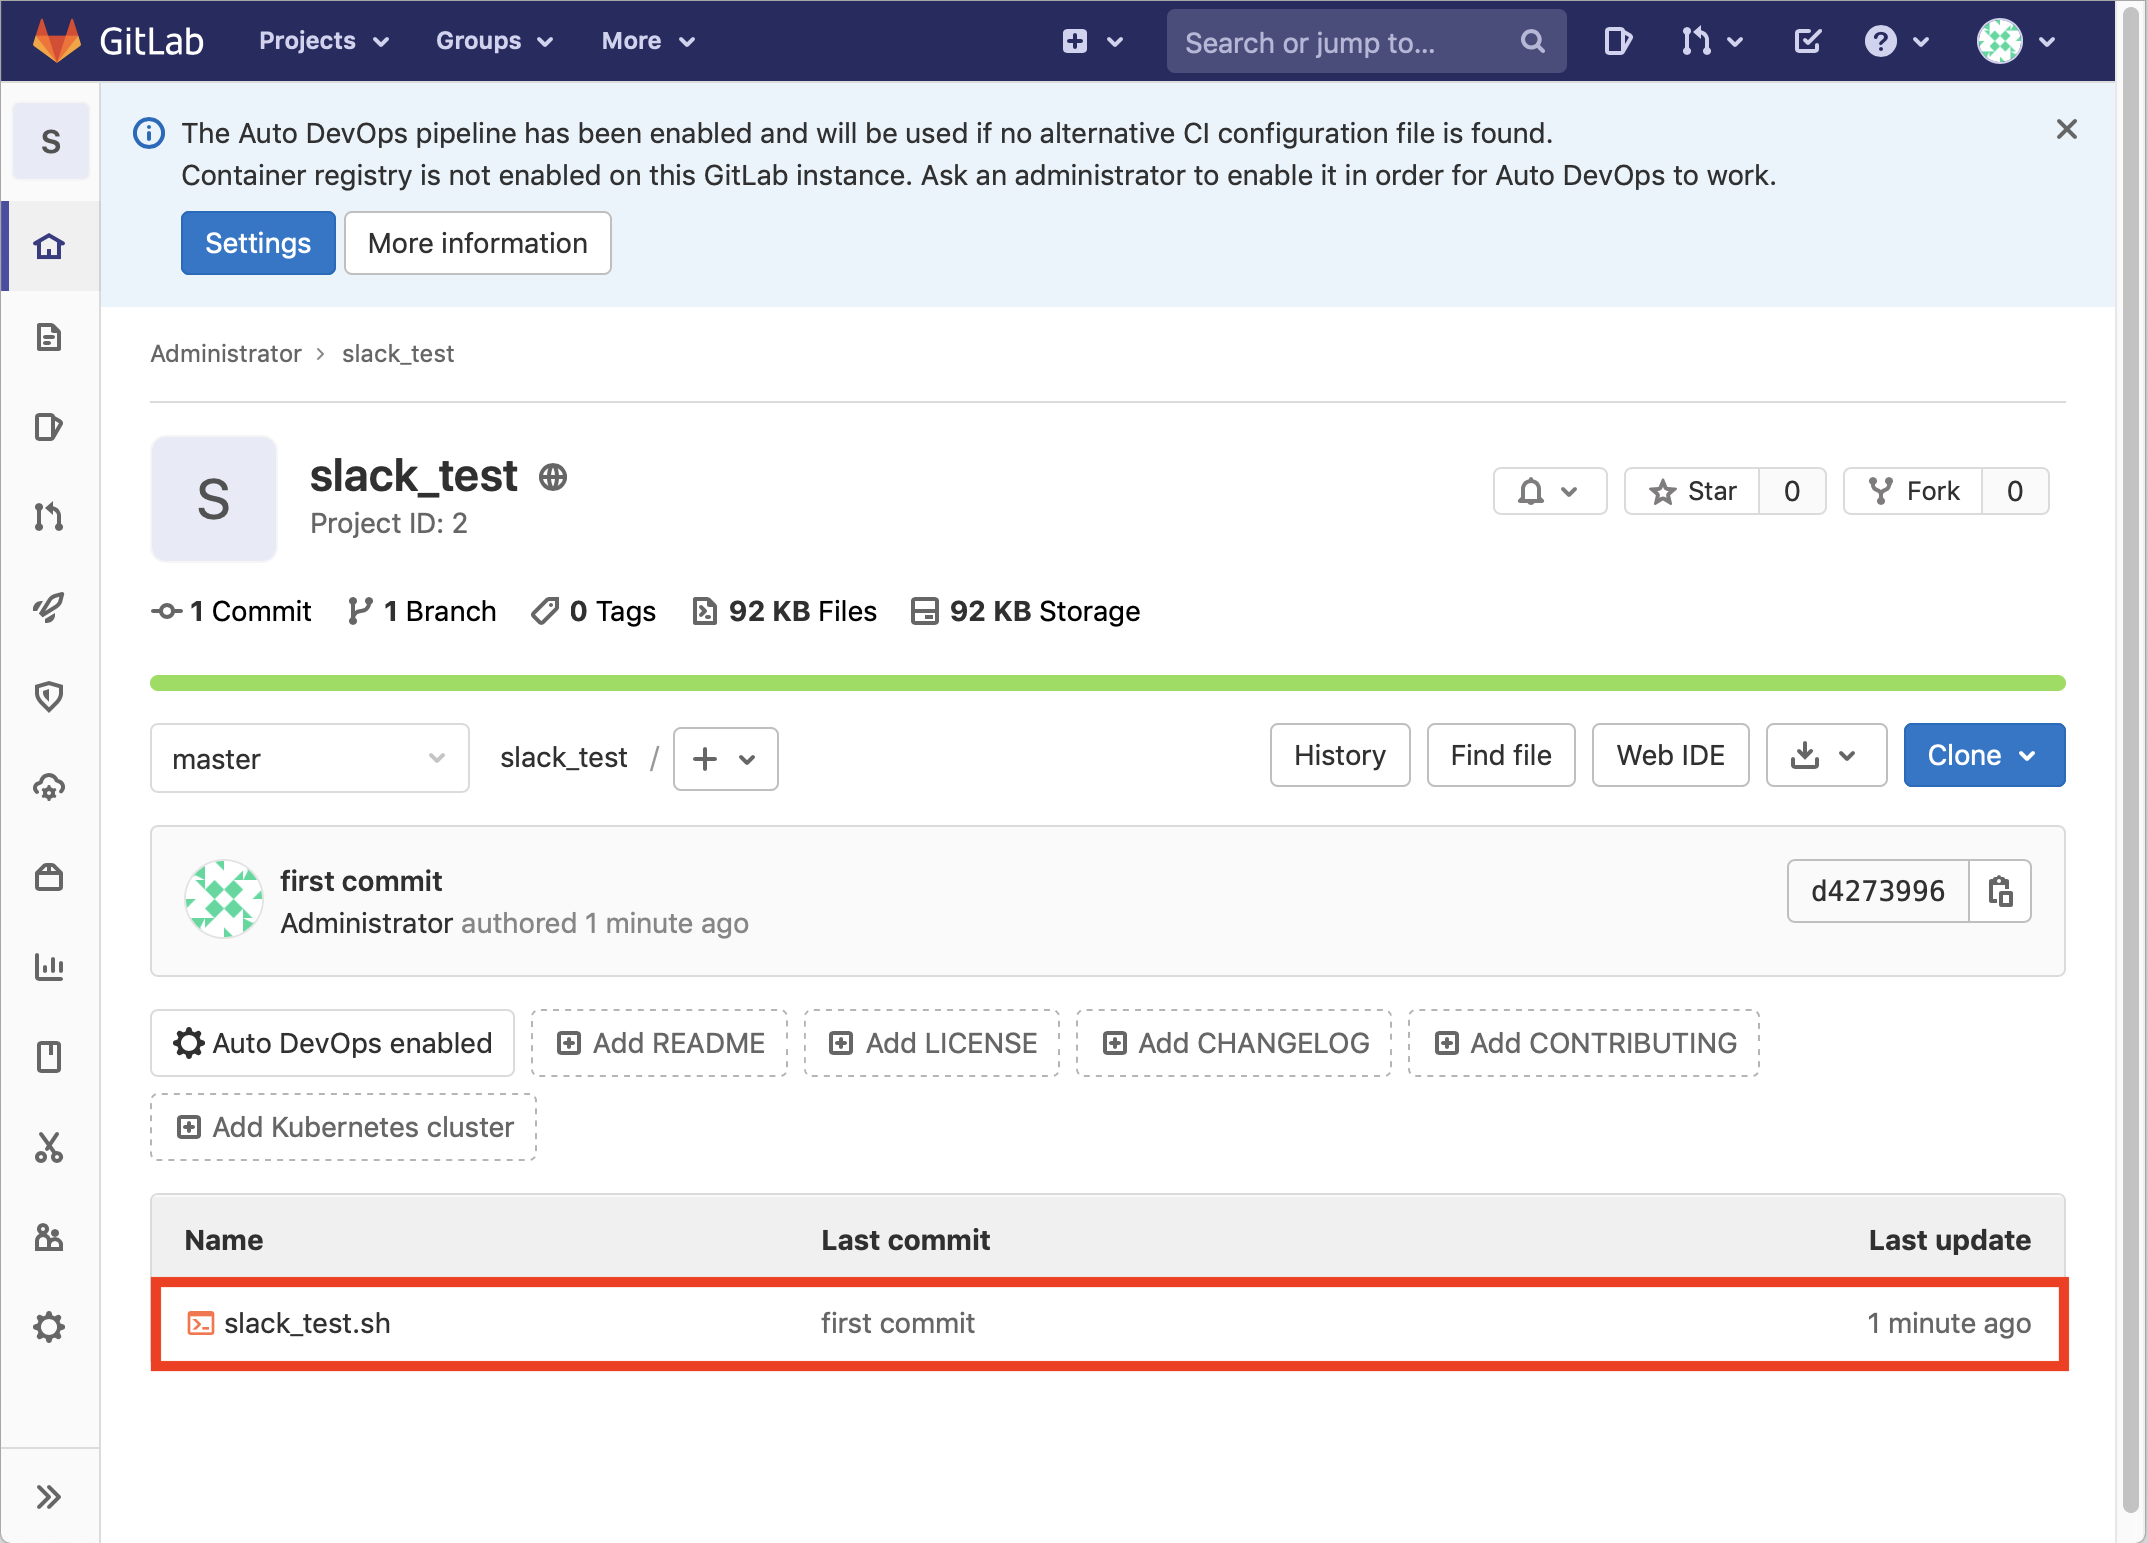Open Issues icon in left sidebar
Screen dimensions: 2148x1543
coord(49,427)
